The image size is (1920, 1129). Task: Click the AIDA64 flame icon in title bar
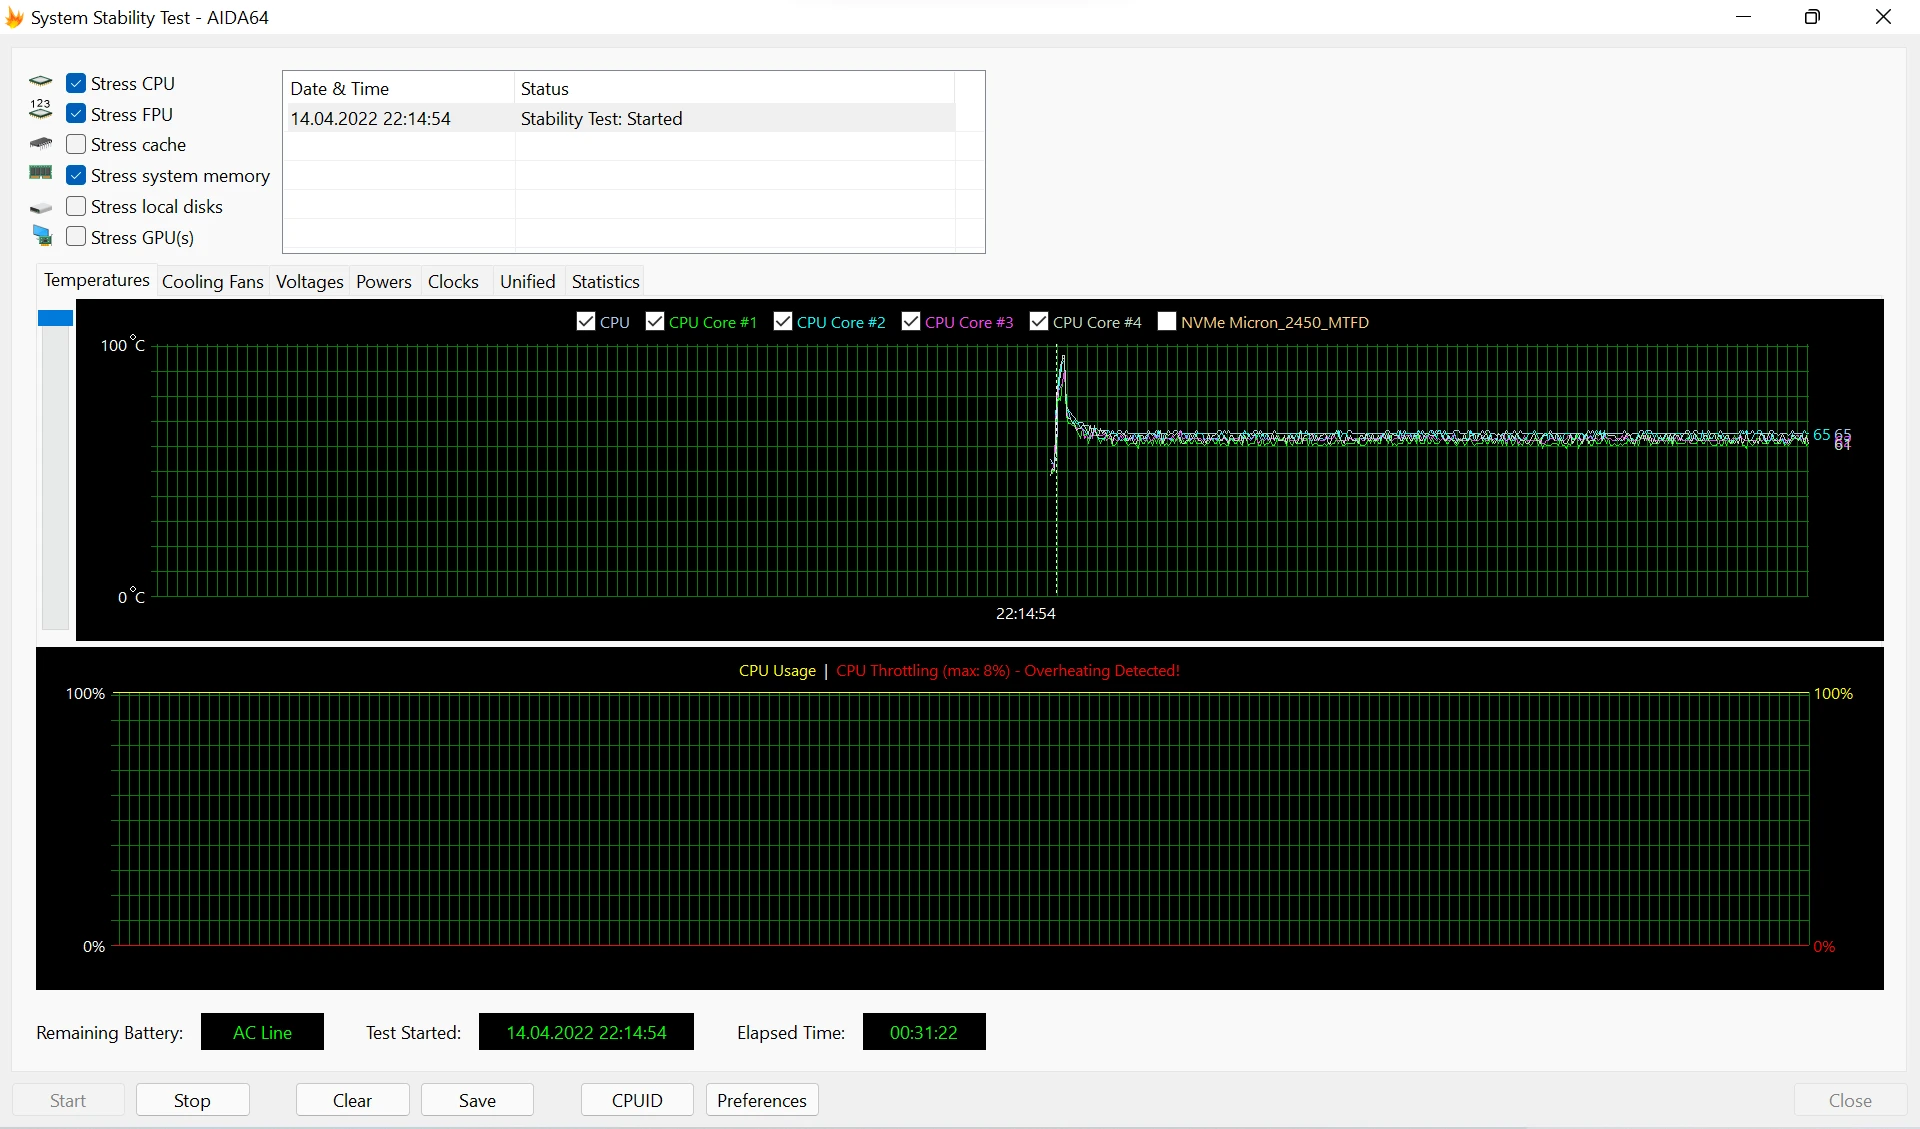pos(15,17)
